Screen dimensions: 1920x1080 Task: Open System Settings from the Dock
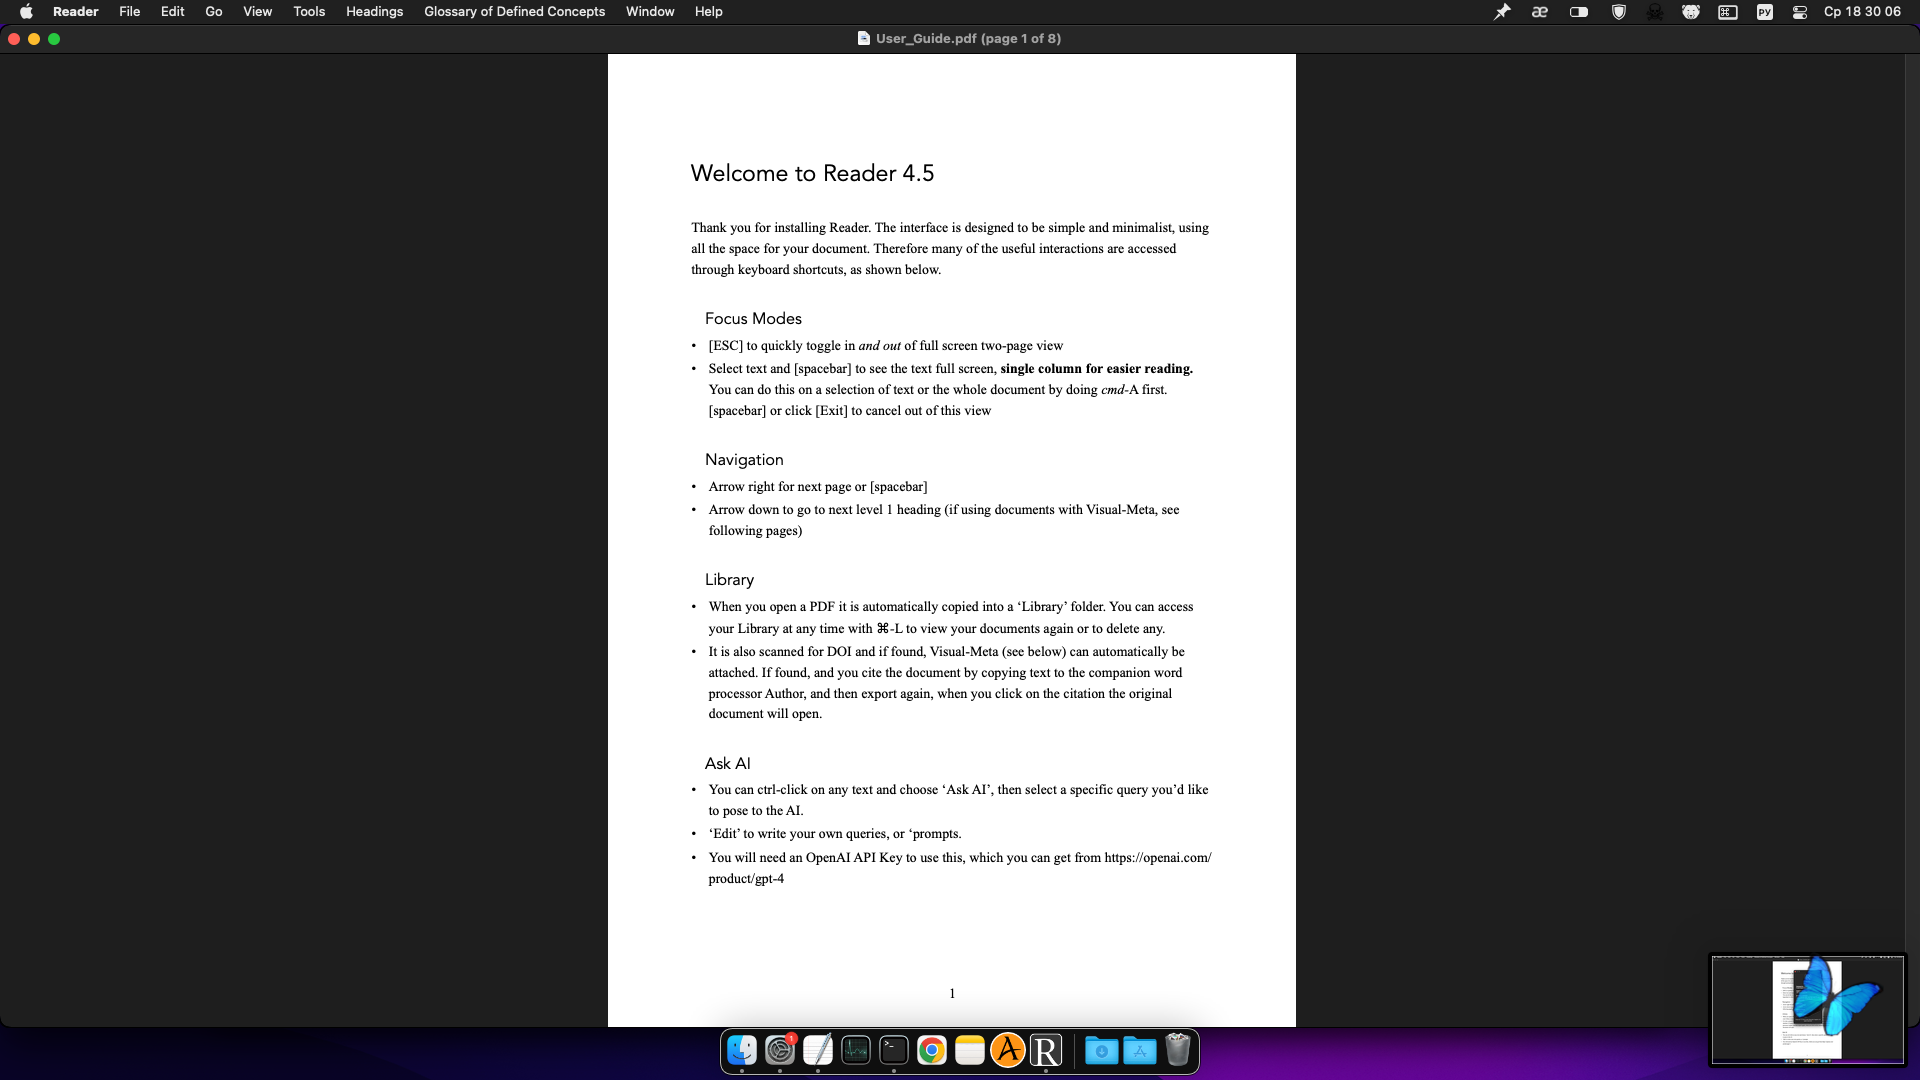pyautogui.click(x=780, y=1050)
